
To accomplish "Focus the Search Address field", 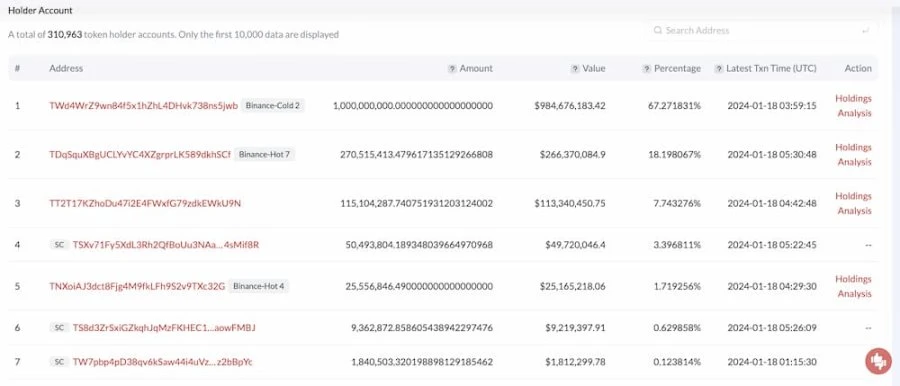I will pos(762,30).
